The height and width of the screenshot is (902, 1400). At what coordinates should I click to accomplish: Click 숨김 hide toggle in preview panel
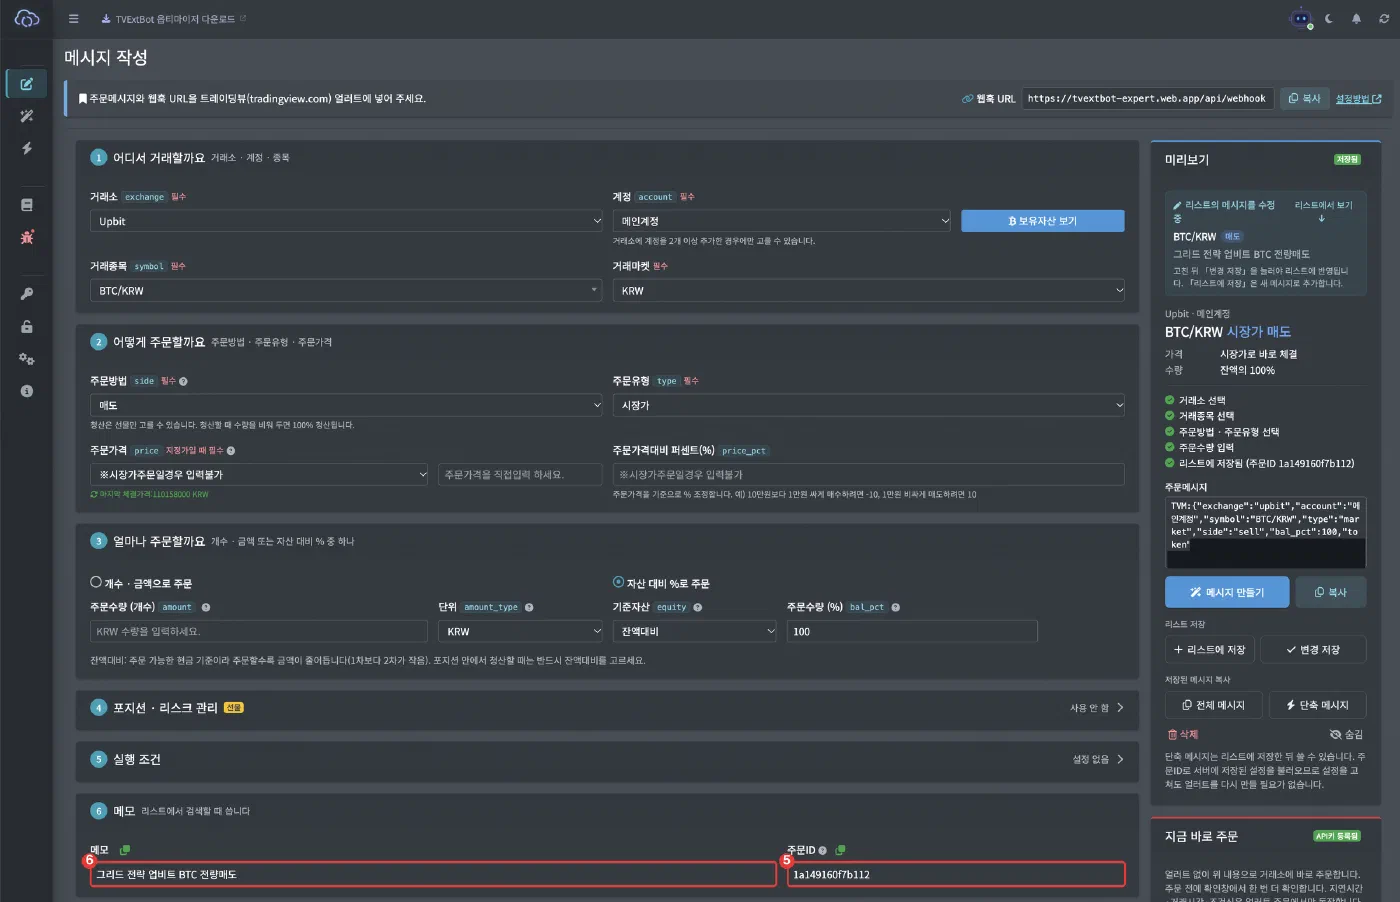1346,734
